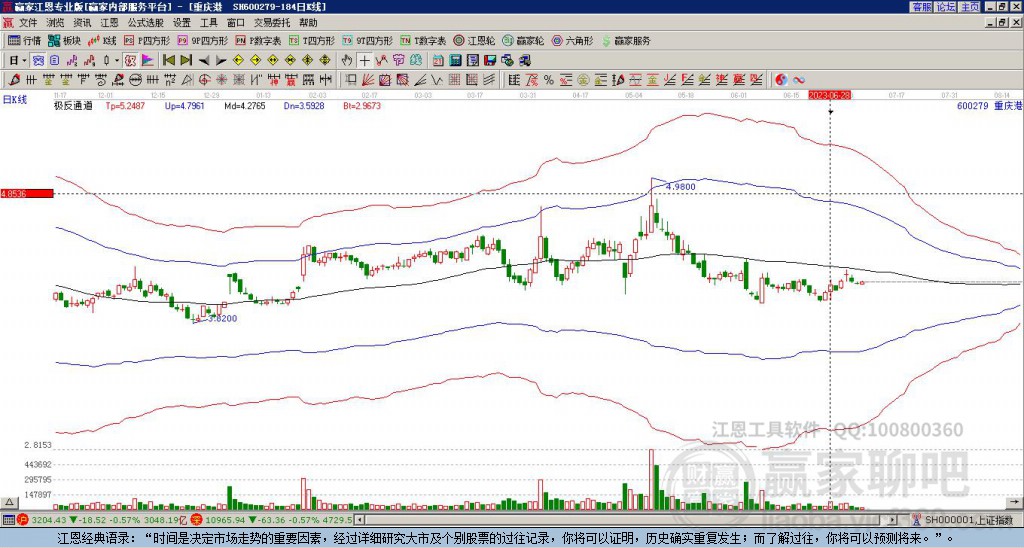Select the red fan lines tool
Screen dimensions: 1024x548
[368, 80]
